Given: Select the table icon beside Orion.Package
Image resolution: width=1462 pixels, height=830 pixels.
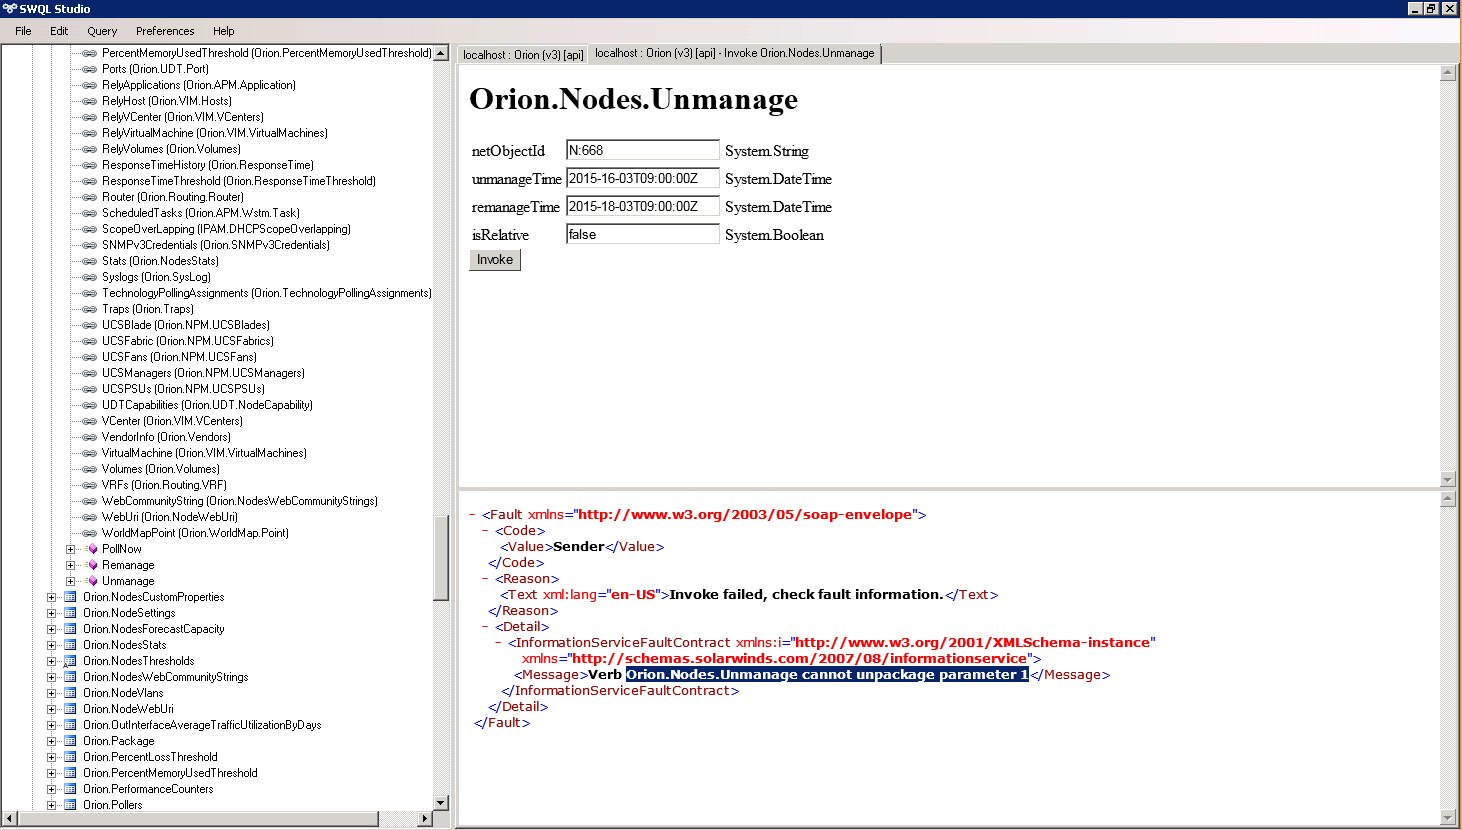Looking at the screenshot, I should click(70, 741).
